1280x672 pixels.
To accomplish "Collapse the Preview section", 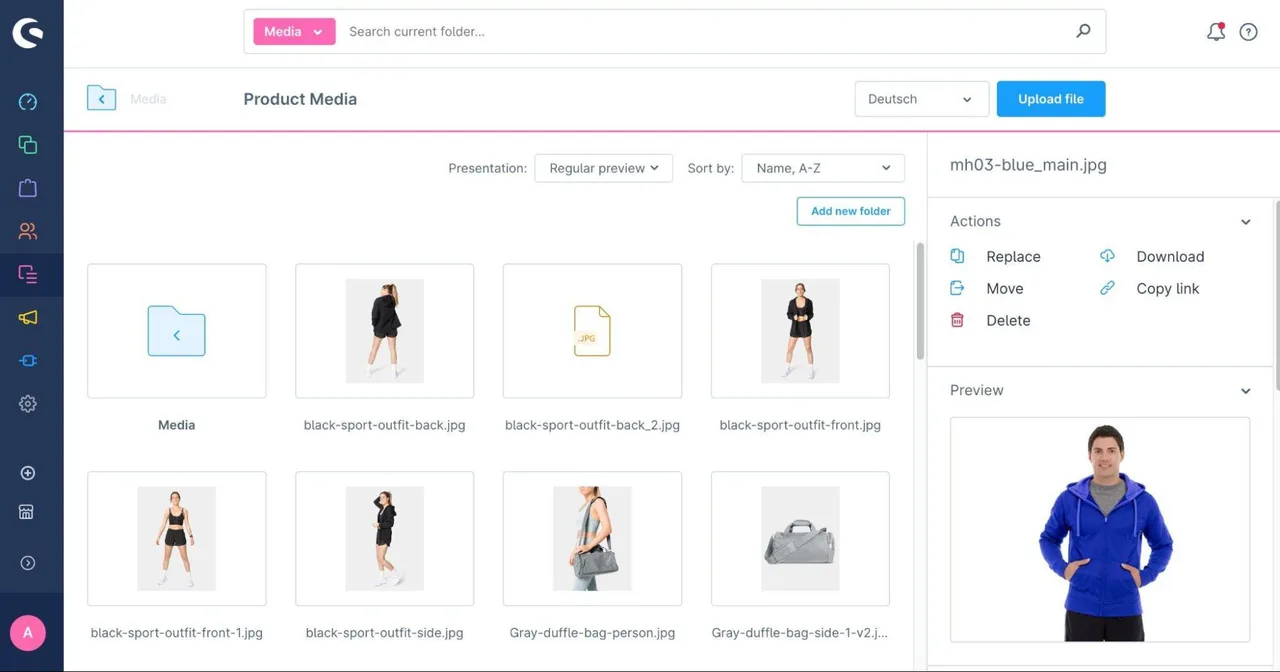I will [x=1246, y=391].
